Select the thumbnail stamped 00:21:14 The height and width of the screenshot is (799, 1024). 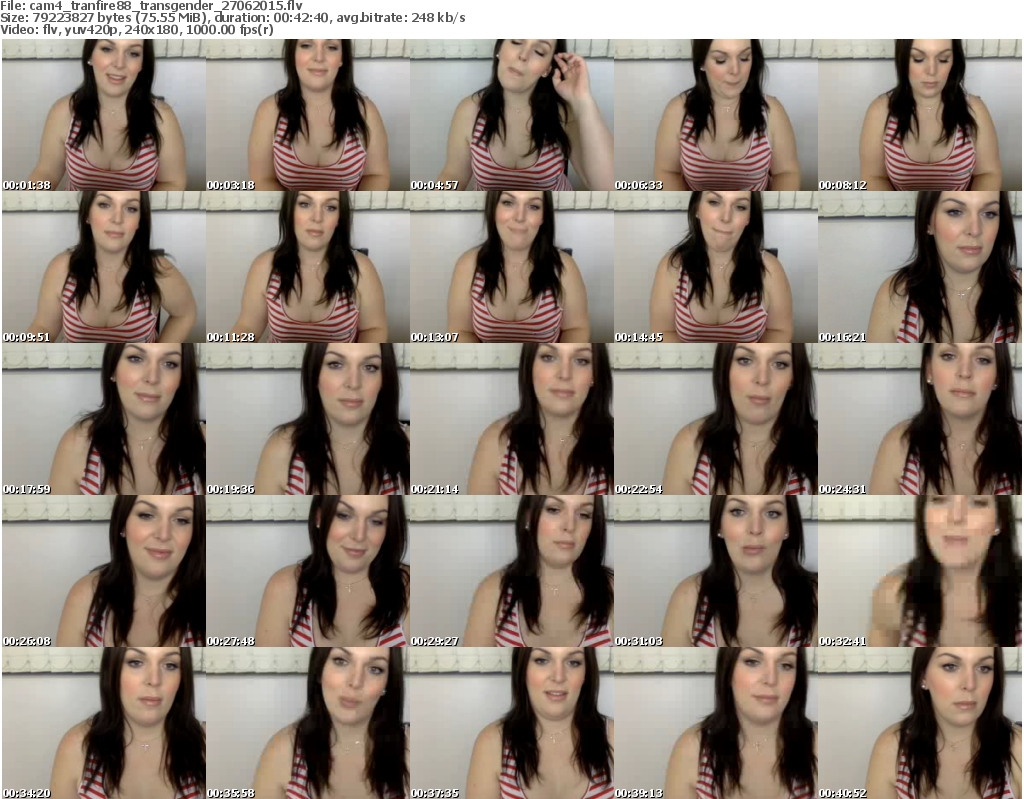pos(511,419)
